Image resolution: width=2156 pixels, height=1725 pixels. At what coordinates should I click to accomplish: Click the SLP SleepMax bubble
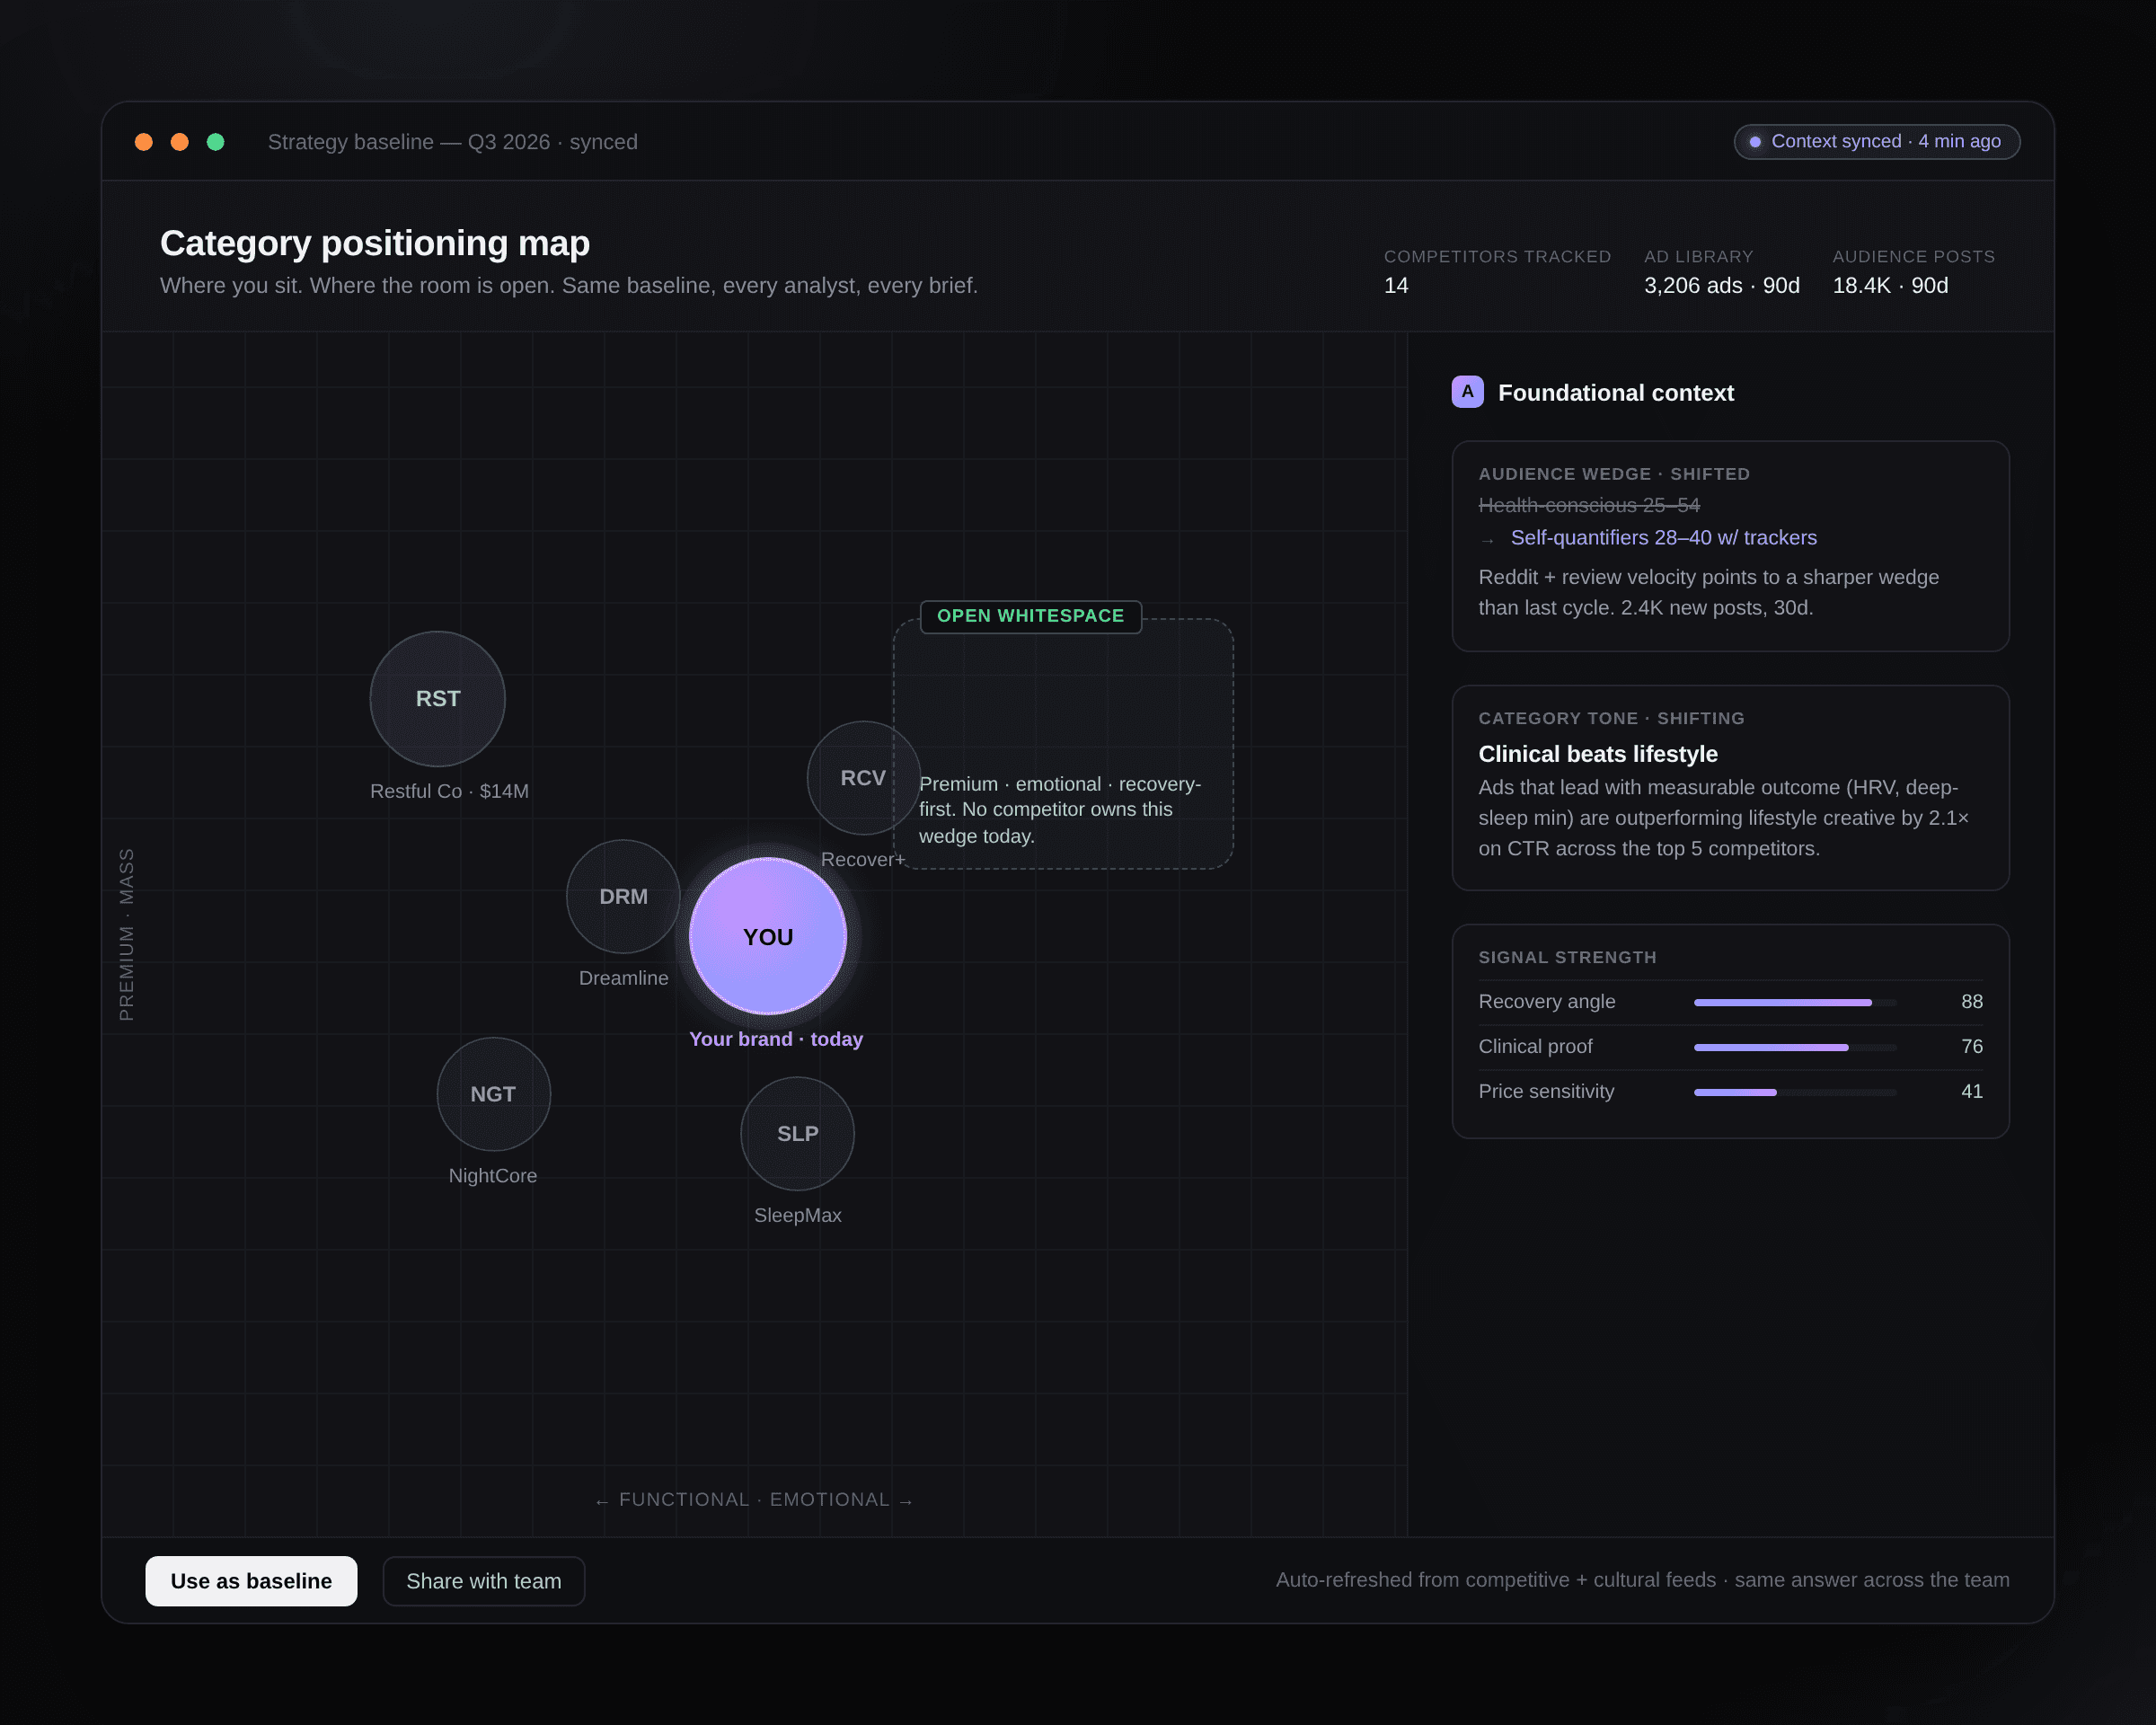click(797, 1134)
